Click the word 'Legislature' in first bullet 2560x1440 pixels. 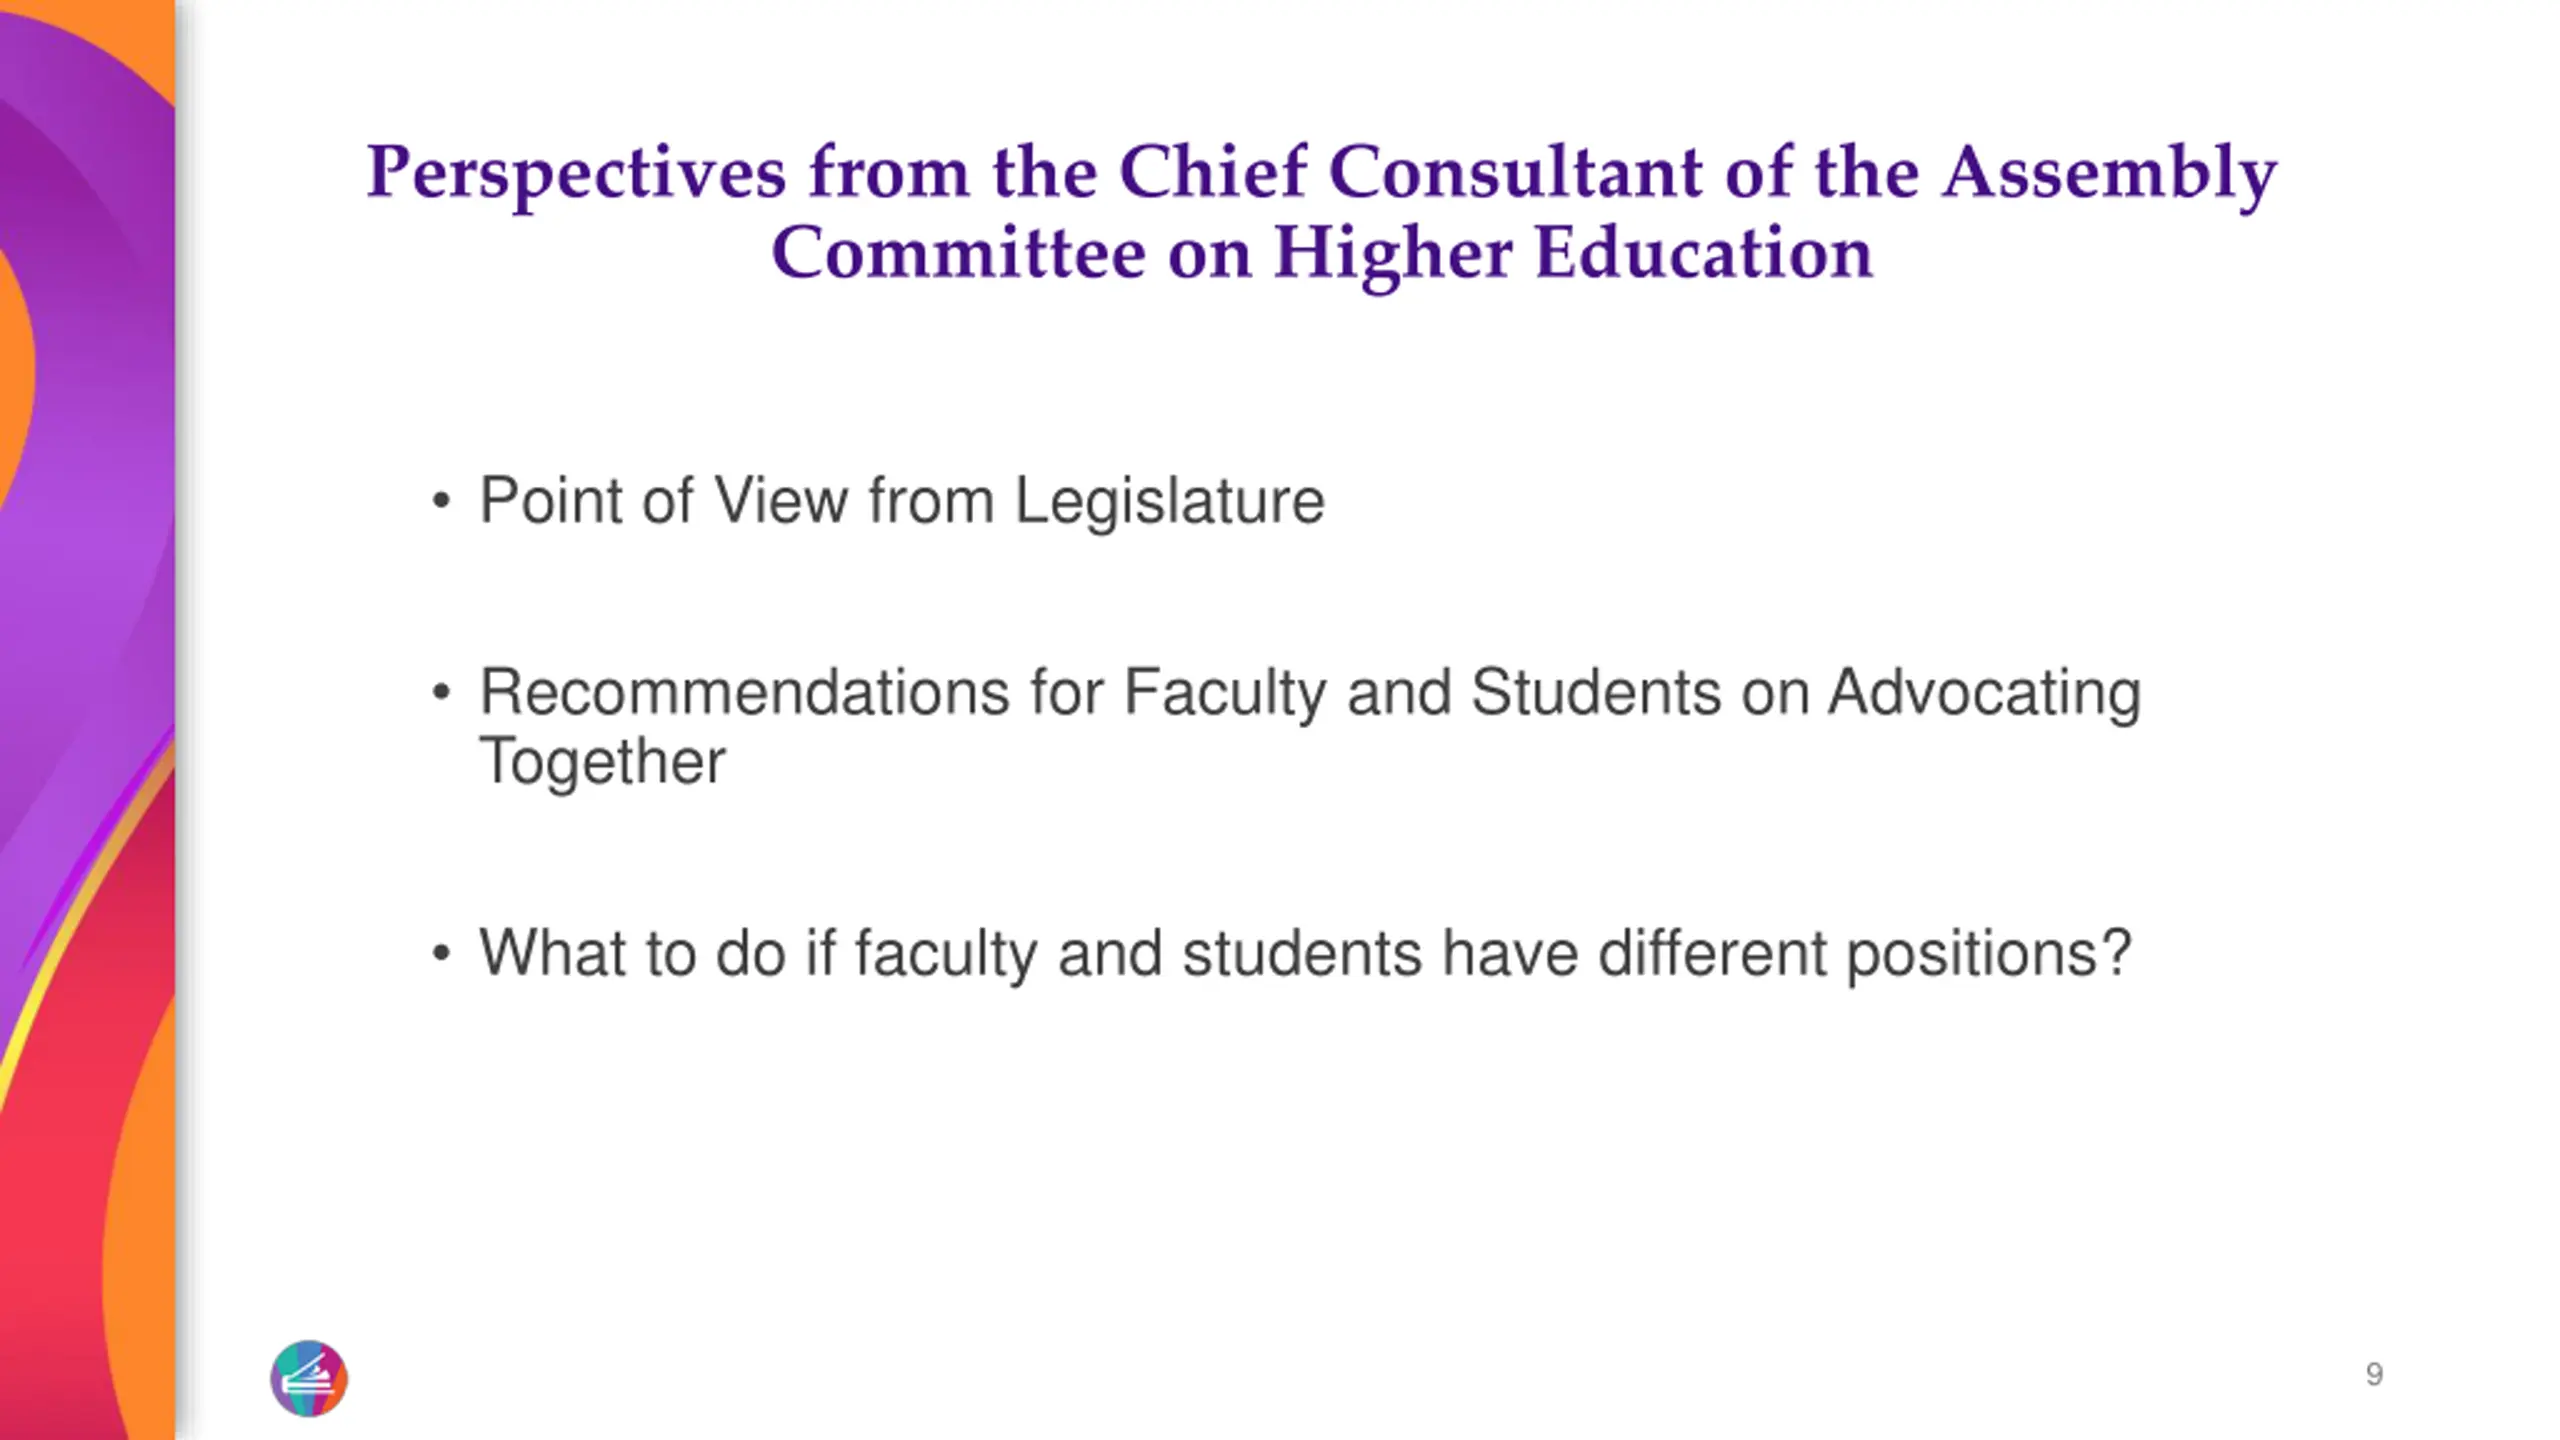pos(1170,501)
